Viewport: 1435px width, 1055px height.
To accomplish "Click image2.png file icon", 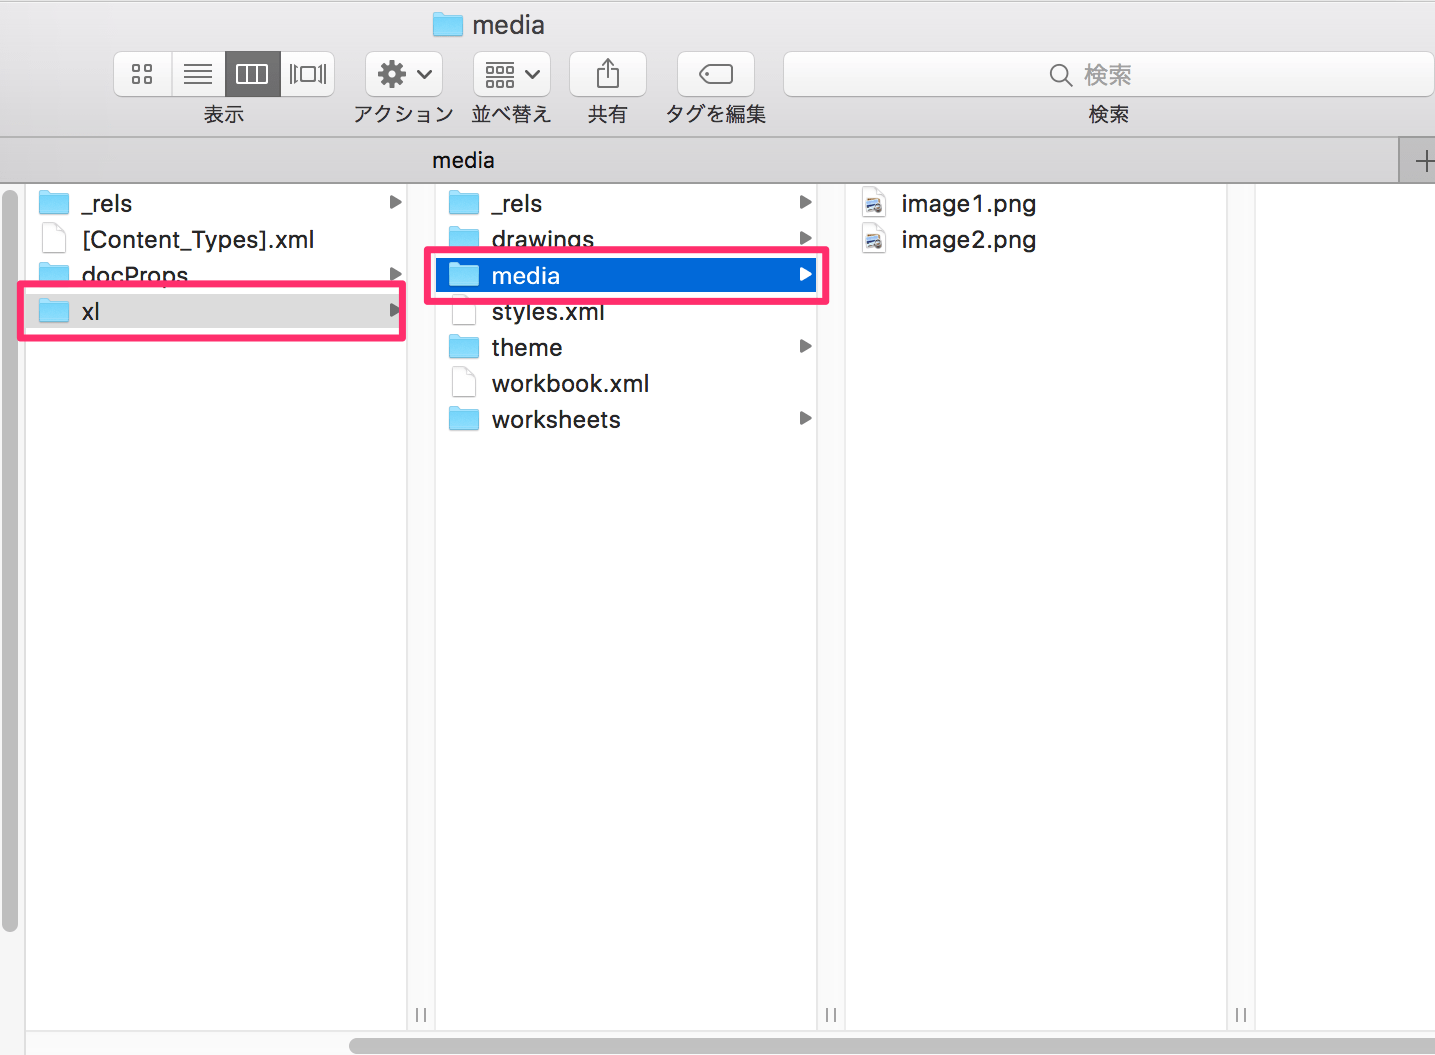I will (874, 239).
